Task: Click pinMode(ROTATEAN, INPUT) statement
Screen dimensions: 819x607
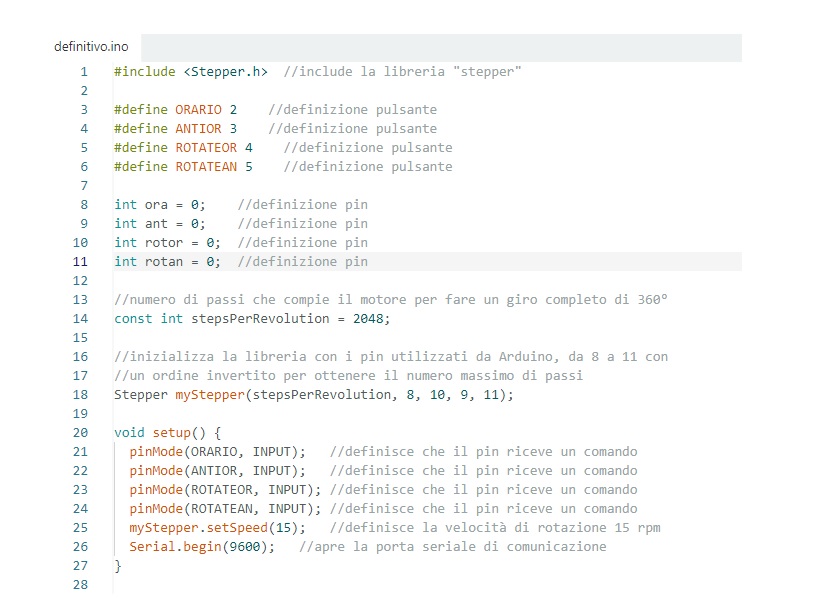Action: [226, 509]
